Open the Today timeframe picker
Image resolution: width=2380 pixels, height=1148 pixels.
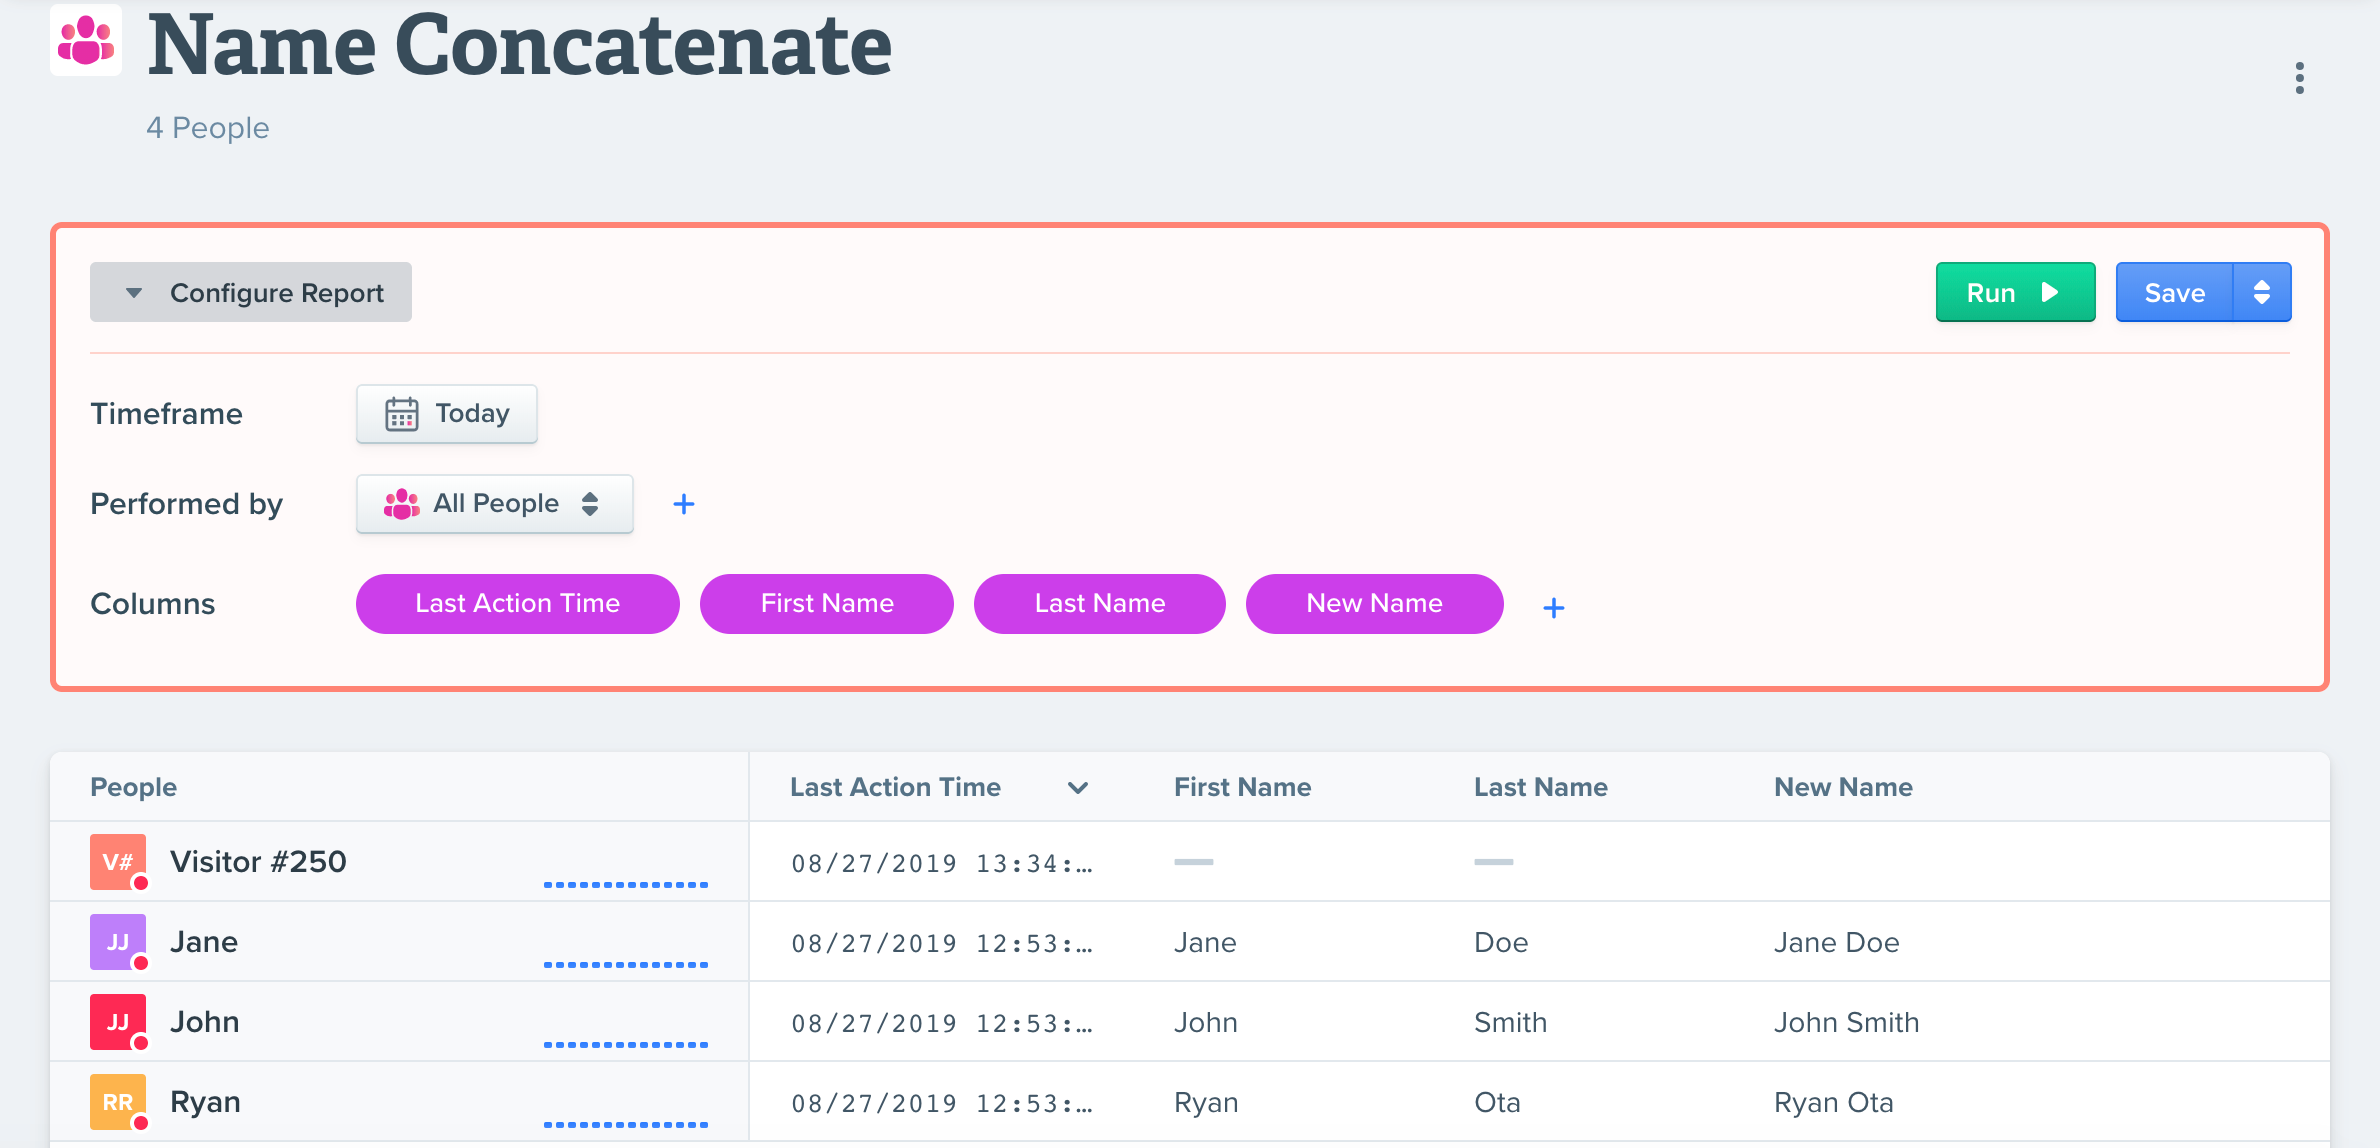447,413
